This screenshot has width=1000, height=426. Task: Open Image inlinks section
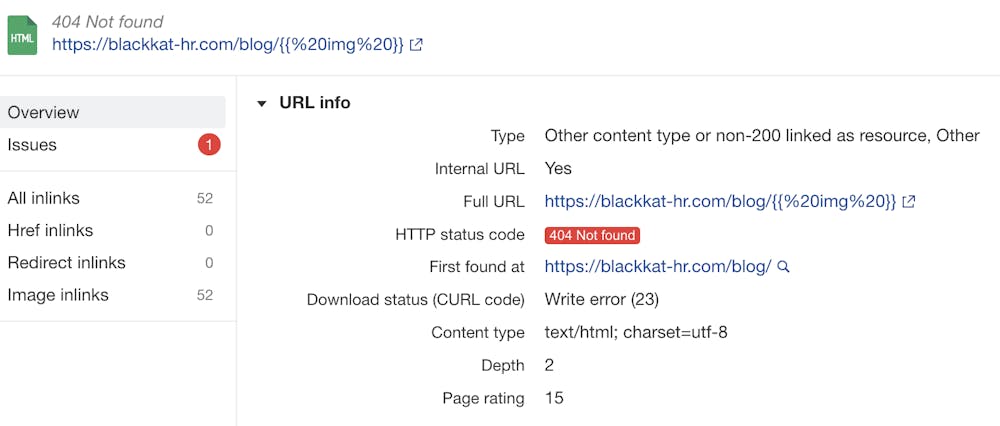(x=58, y=294)
